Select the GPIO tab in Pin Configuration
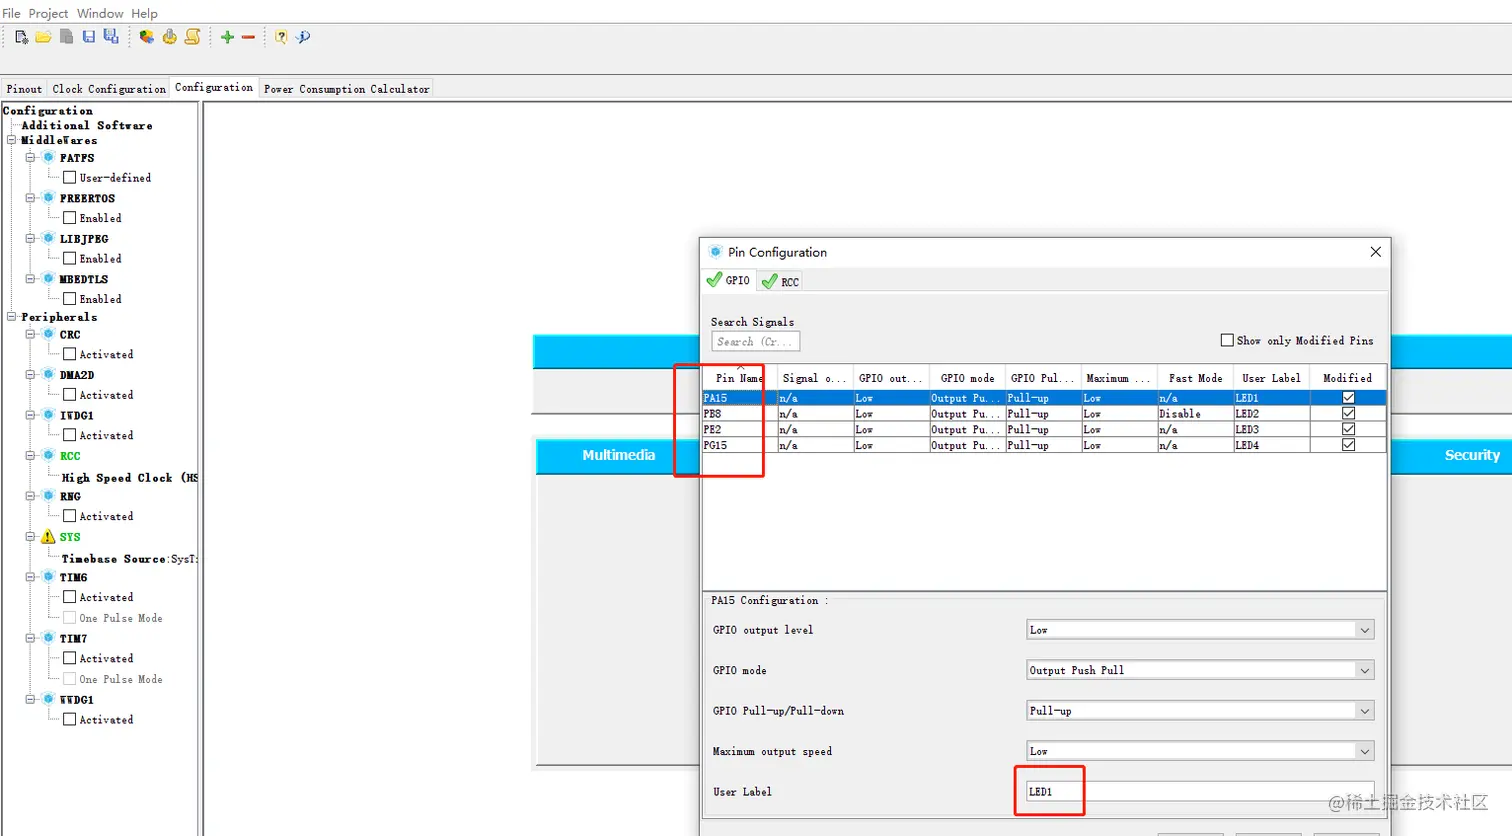This screenshot has width=1512, height=836. [x=728, y=281]
